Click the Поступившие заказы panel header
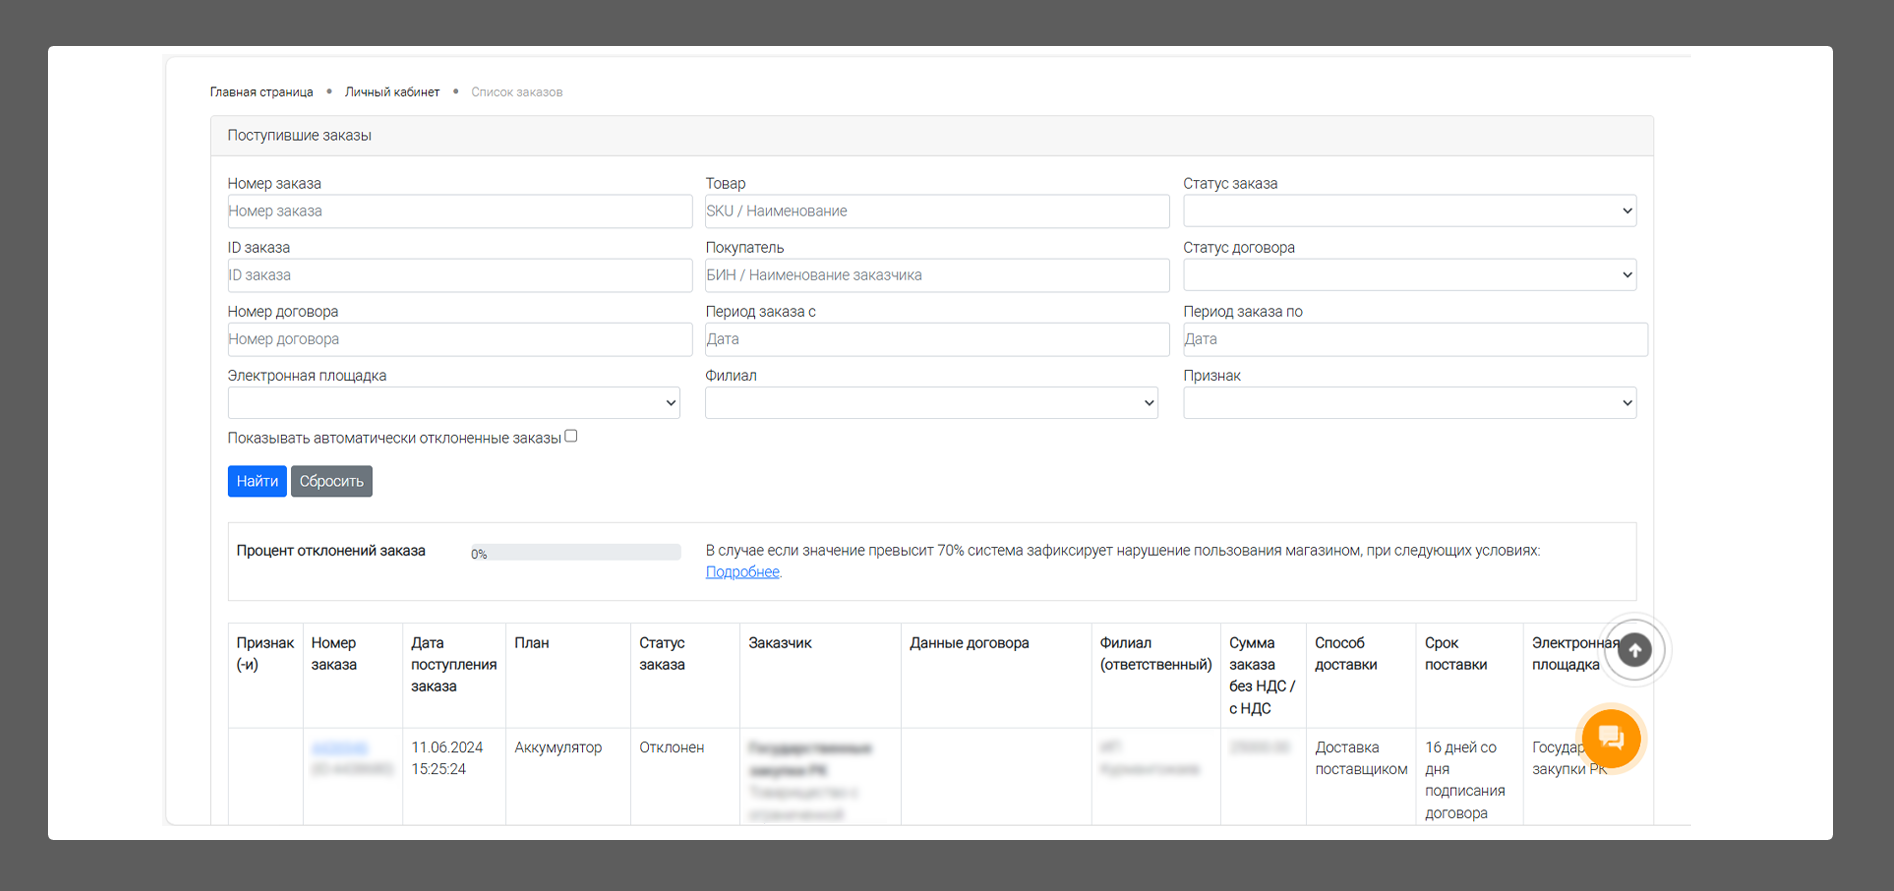Screen dimensions: 1894x891 tap(931, 136)
